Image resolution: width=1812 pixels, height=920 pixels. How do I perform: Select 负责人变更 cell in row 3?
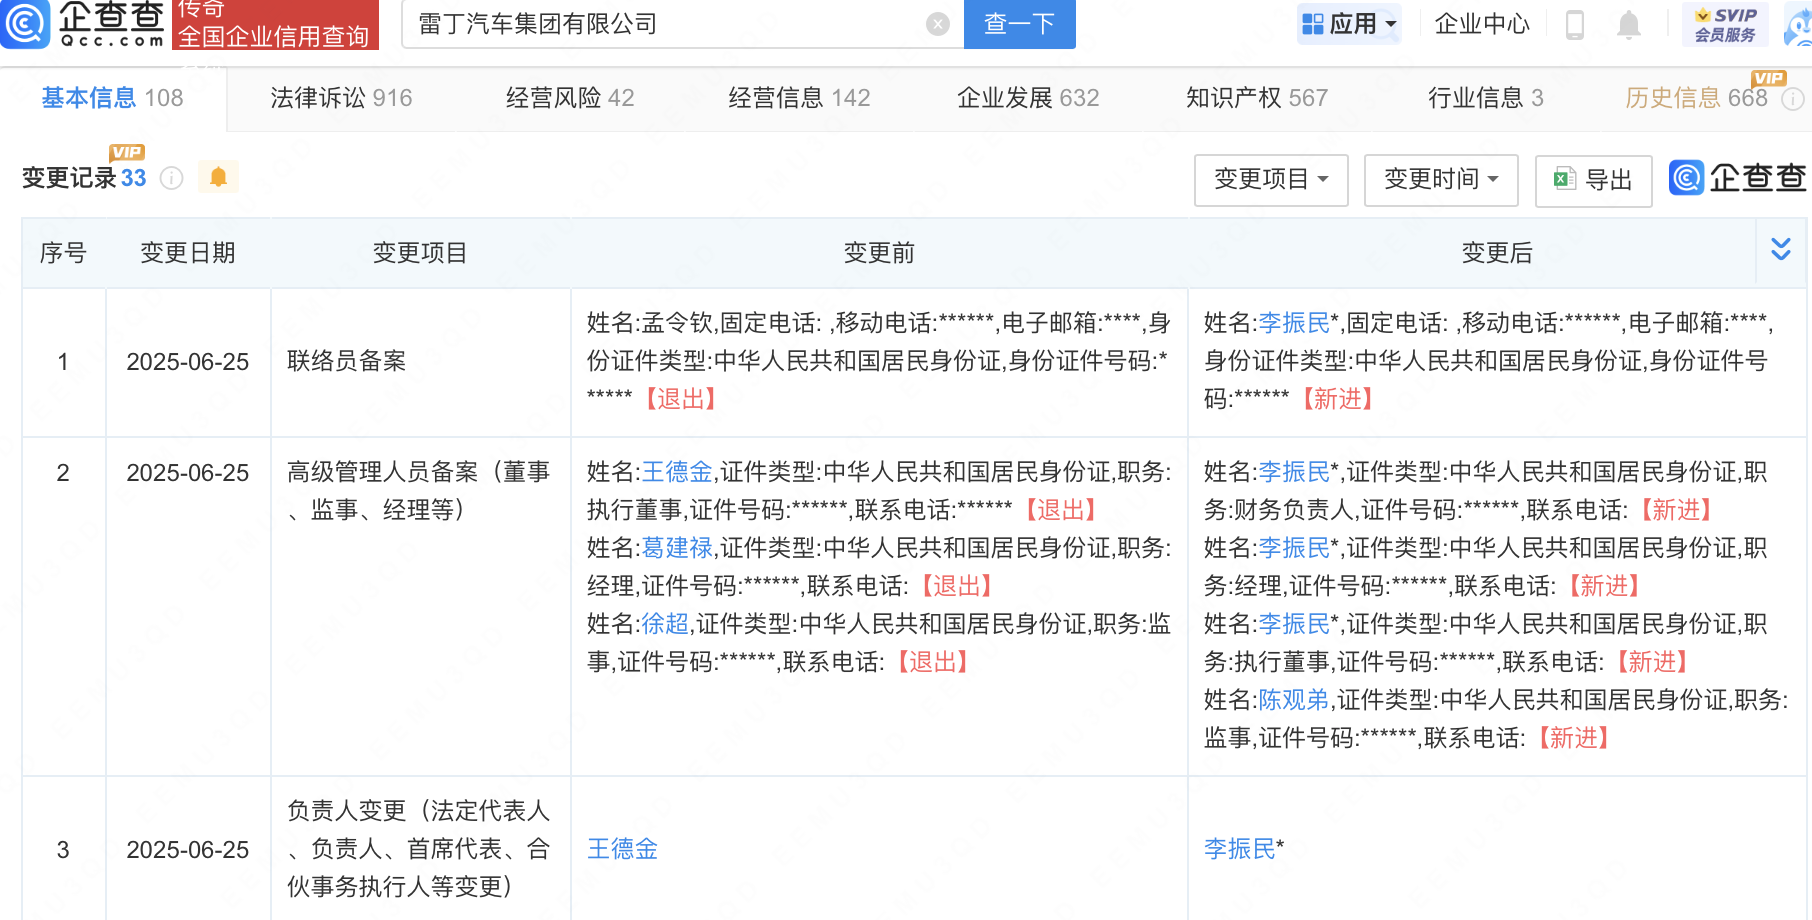coord(420,849)
